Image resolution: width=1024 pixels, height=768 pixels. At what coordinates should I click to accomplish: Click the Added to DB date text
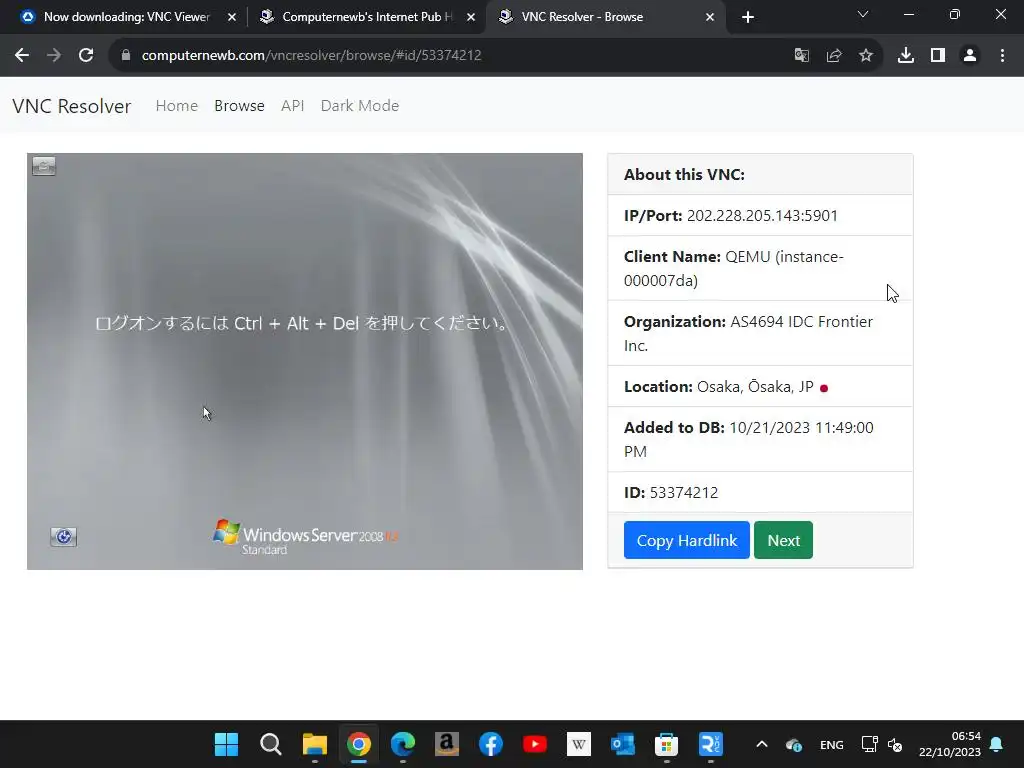pos(748,439)
